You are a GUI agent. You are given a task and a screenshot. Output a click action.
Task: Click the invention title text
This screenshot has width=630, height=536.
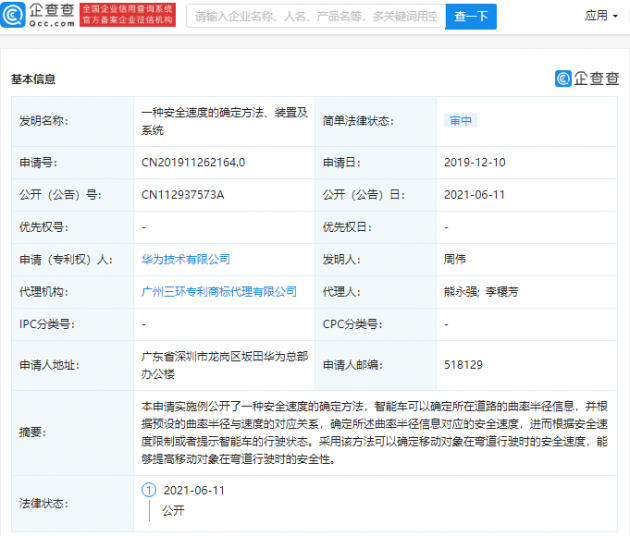pyautogui.click(x=224, y=121)
